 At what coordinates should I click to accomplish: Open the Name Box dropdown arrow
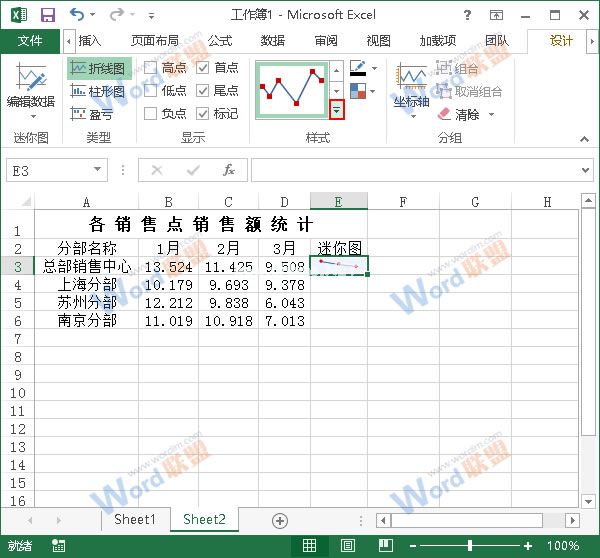97,171
